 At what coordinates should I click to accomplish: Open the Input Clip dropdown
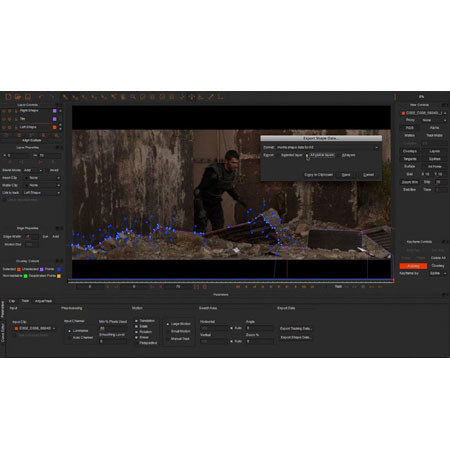click(x=34, y=328)
